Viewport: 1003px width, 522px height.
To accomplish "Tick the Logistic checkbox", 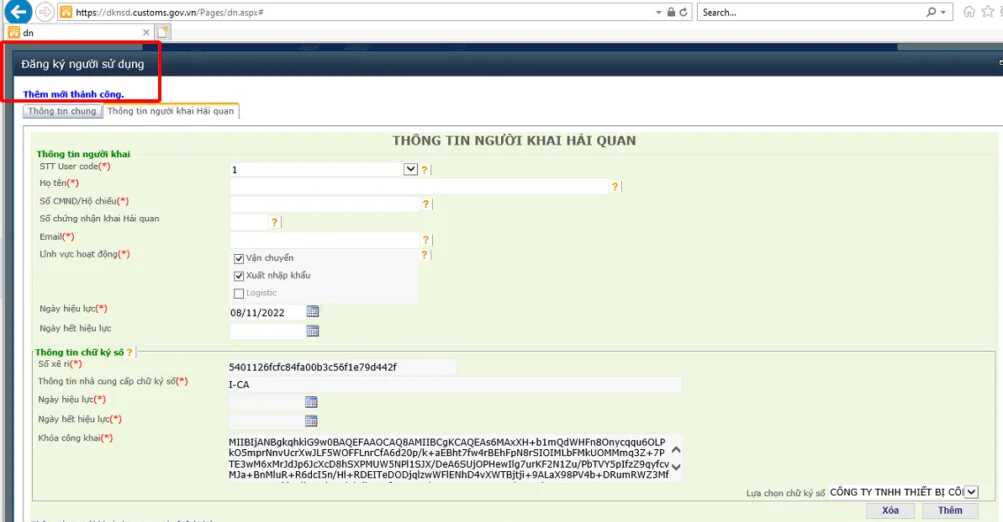I will [239, 293].
